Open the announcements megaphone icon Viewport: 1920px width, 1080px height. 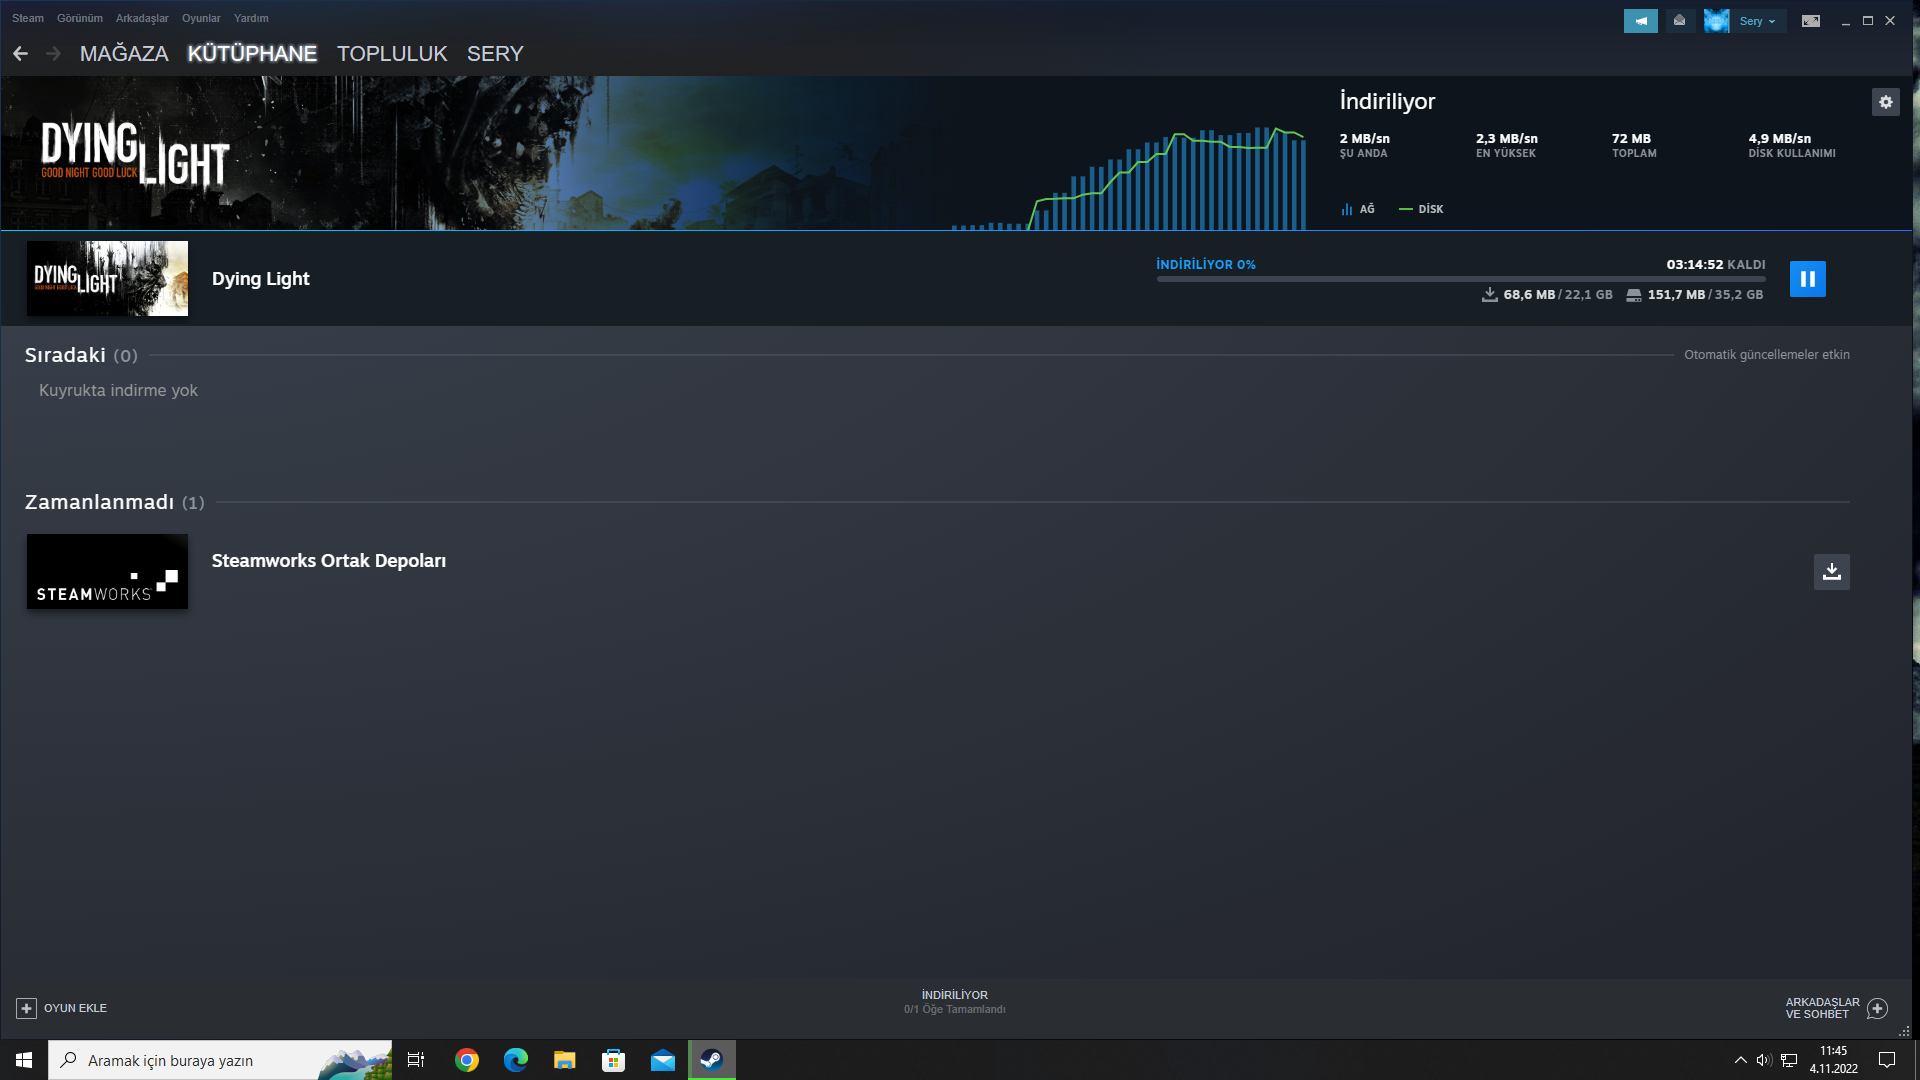(x=1640, y=21)
